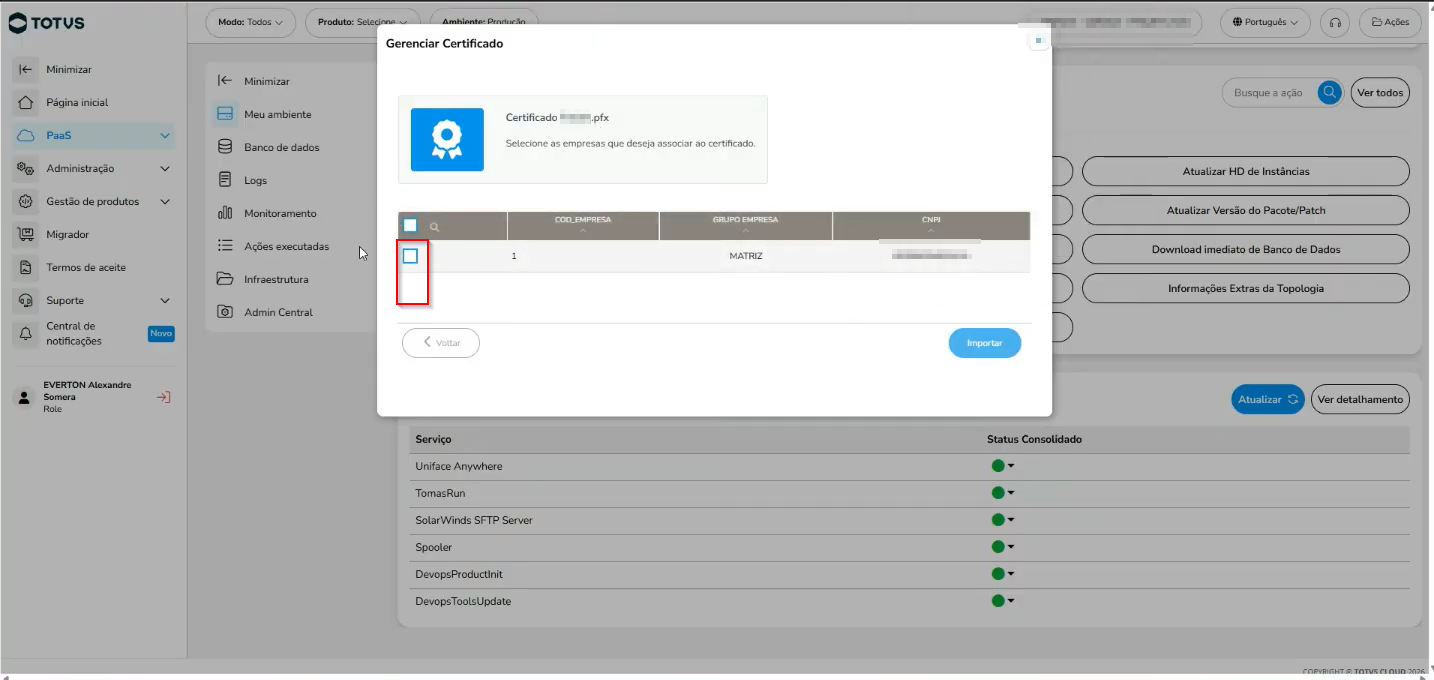
Task: Sort by CNPJ column header
Action: click(931, 225)
